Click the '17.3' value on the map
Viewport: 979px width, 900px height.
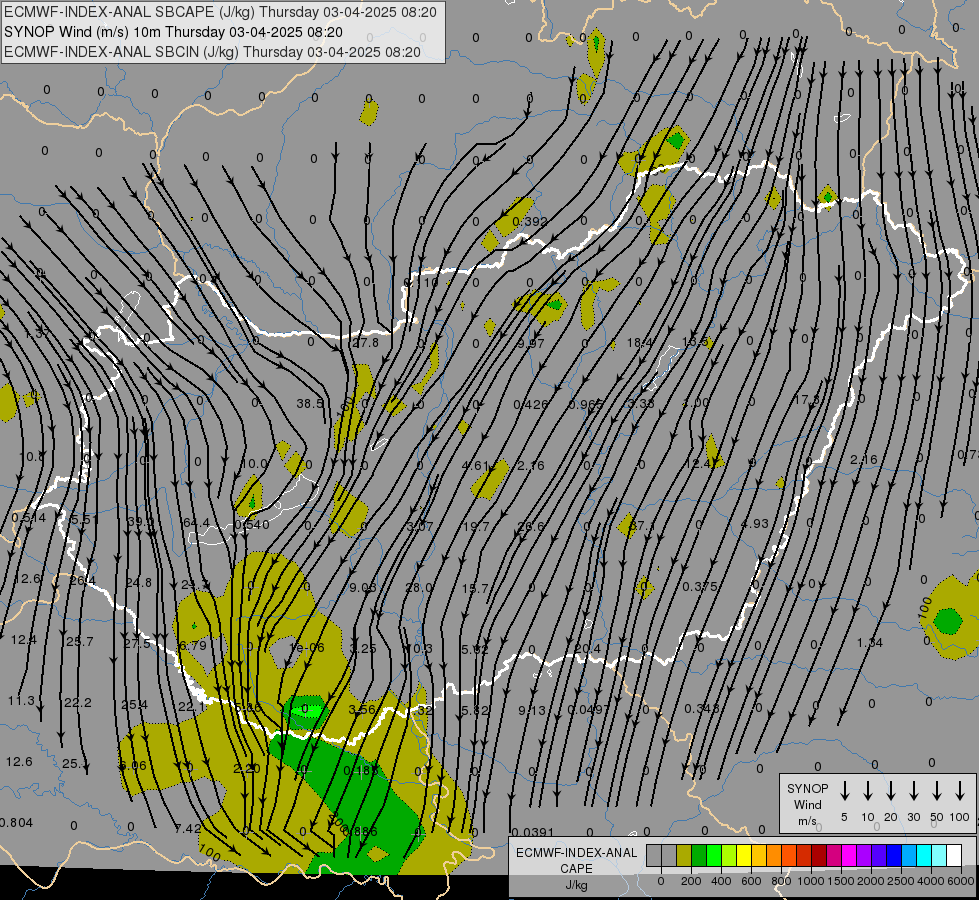coord(807,399)
